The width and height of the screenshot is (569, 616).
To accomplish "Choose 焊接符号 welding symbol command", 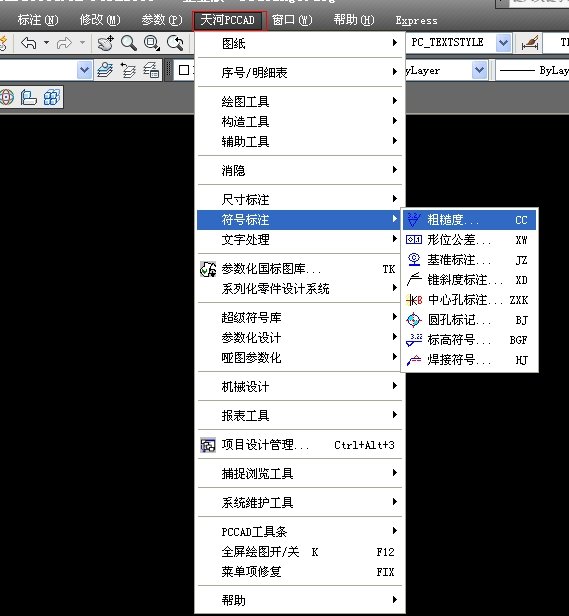I will pos(470,360).
